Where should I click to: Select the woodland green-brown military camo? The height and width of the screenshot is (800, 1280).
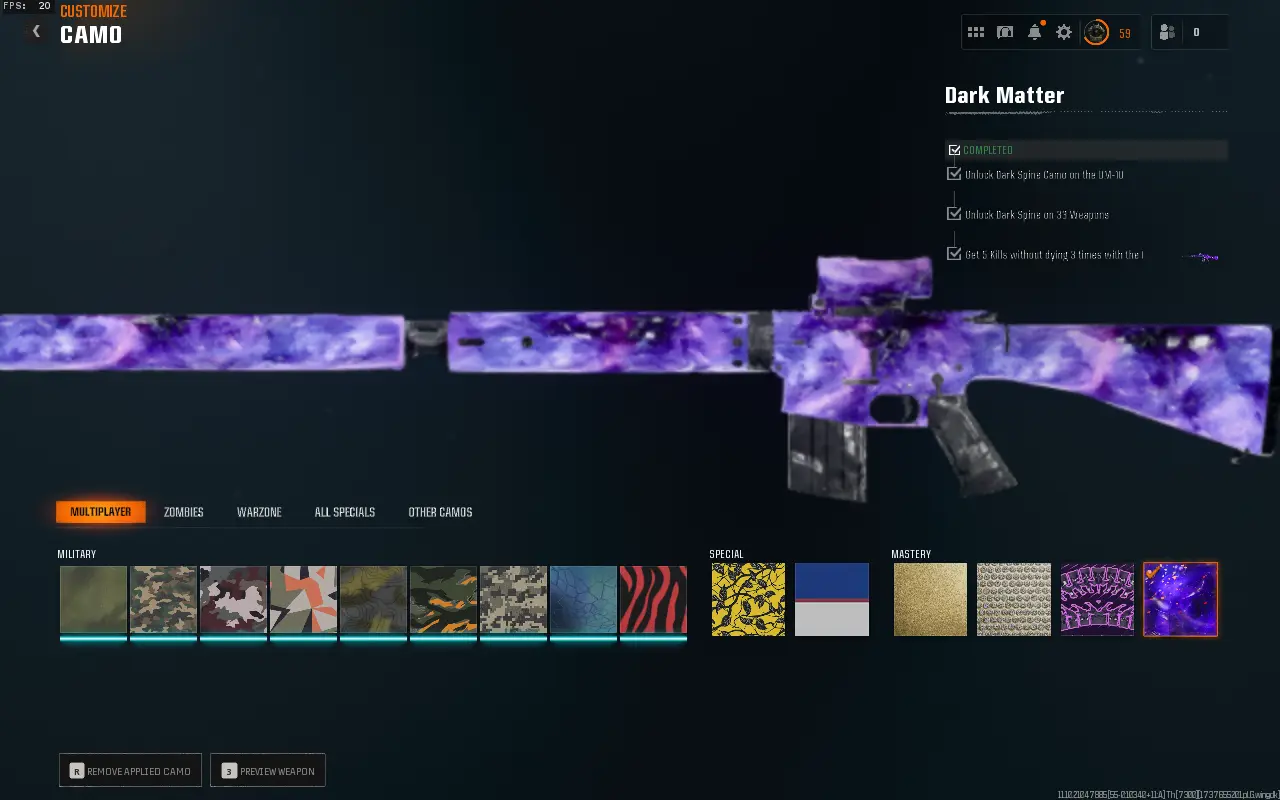164,600
